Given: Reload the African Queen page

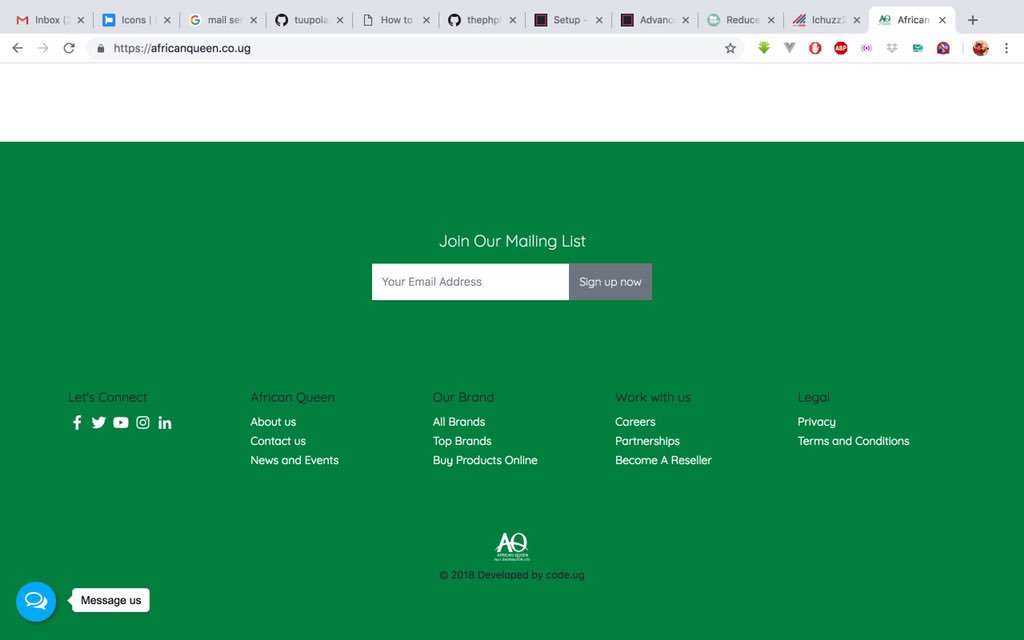Looking at the screenshot, I should (69, 48).
